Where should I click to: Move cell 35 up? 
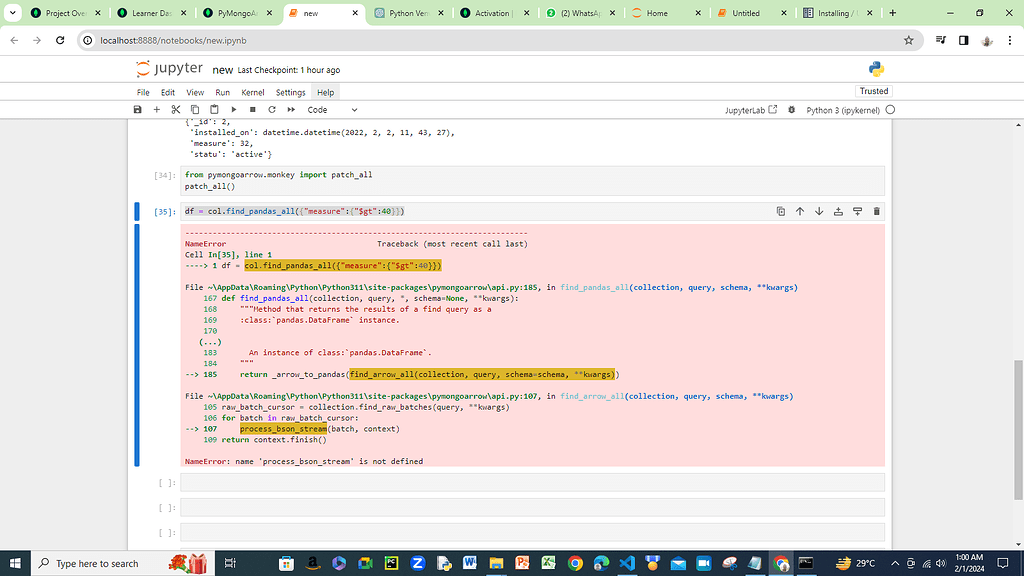click(800, 211)
